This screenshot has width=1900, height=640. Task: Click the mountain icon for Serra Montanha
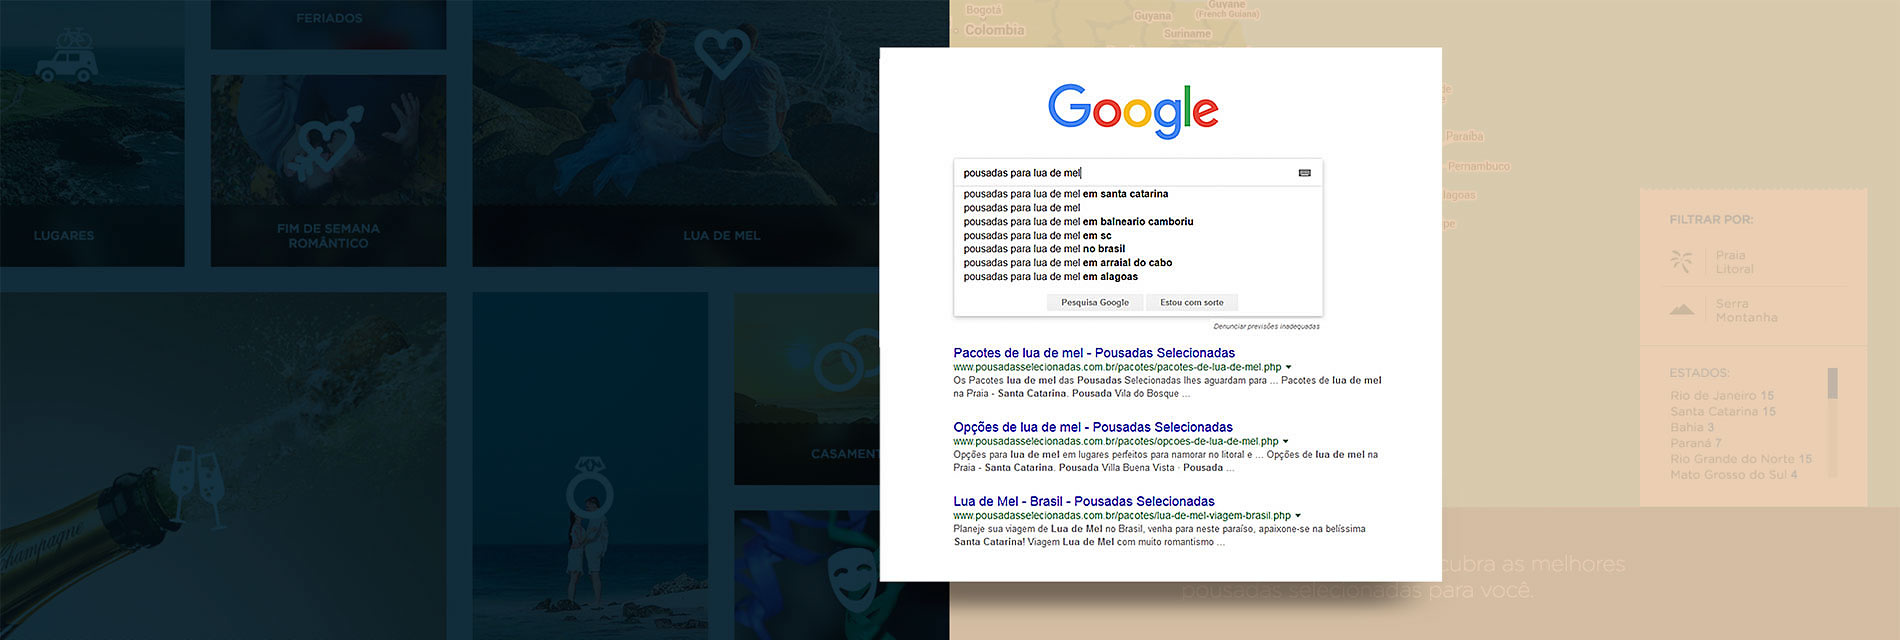(1682, 309)
